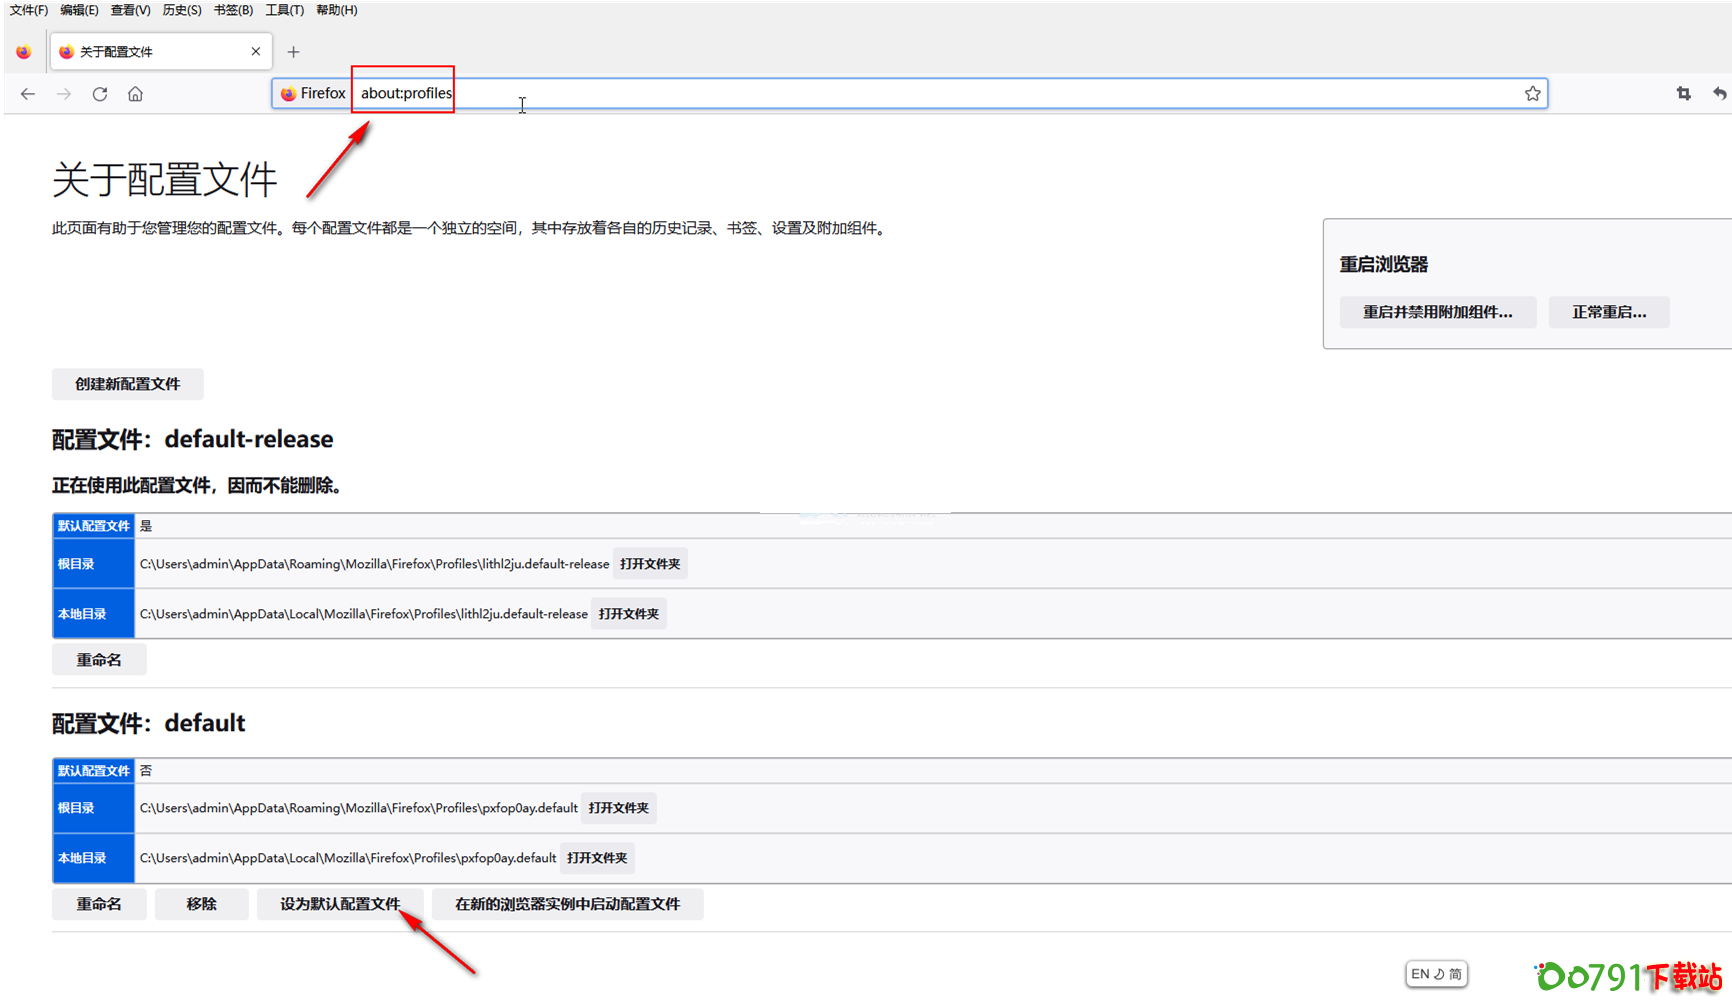Image resolution: width=1732 pixels, height=1001 pixels.
Task: Open the 工具(T) menu
Action: pyautogui.click(x=284, y=10)
